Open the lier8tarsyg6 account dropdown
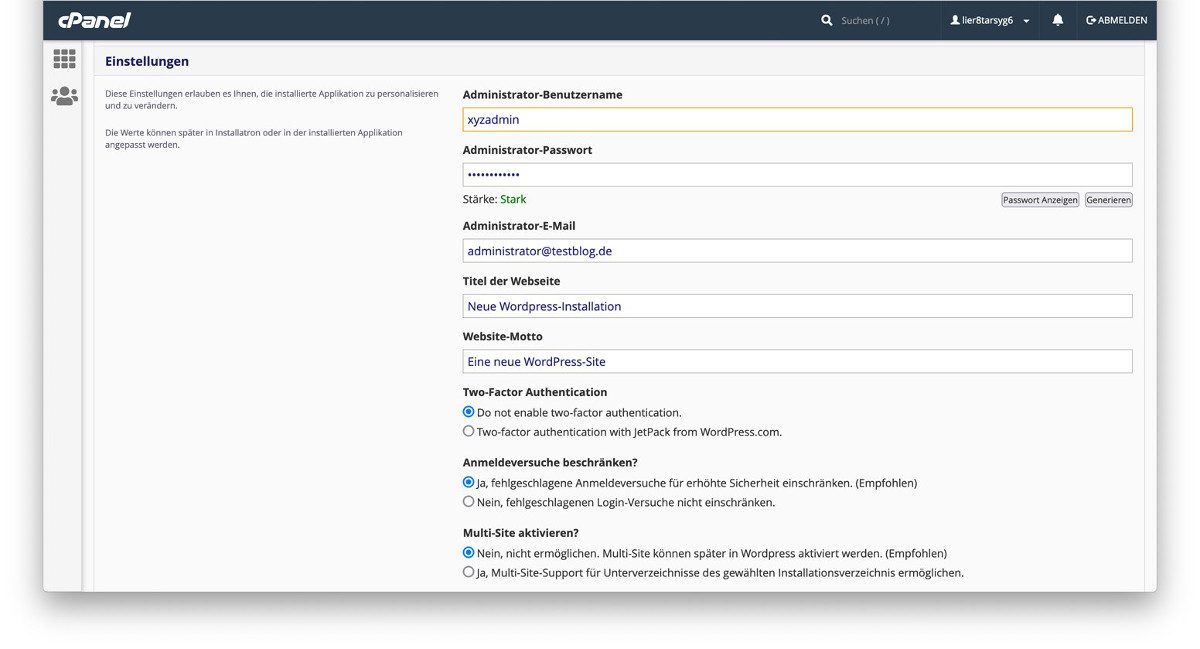The height and width of the screenshot is (649, 1200). (x=990, y=20)
